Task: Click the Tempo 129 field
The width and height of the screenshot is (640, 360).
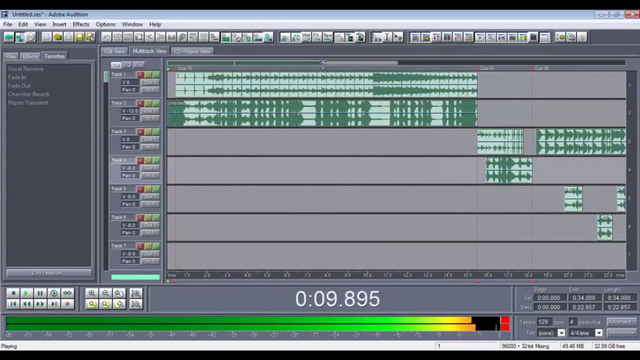Action: pyautogui.click(x=544, y=322)
